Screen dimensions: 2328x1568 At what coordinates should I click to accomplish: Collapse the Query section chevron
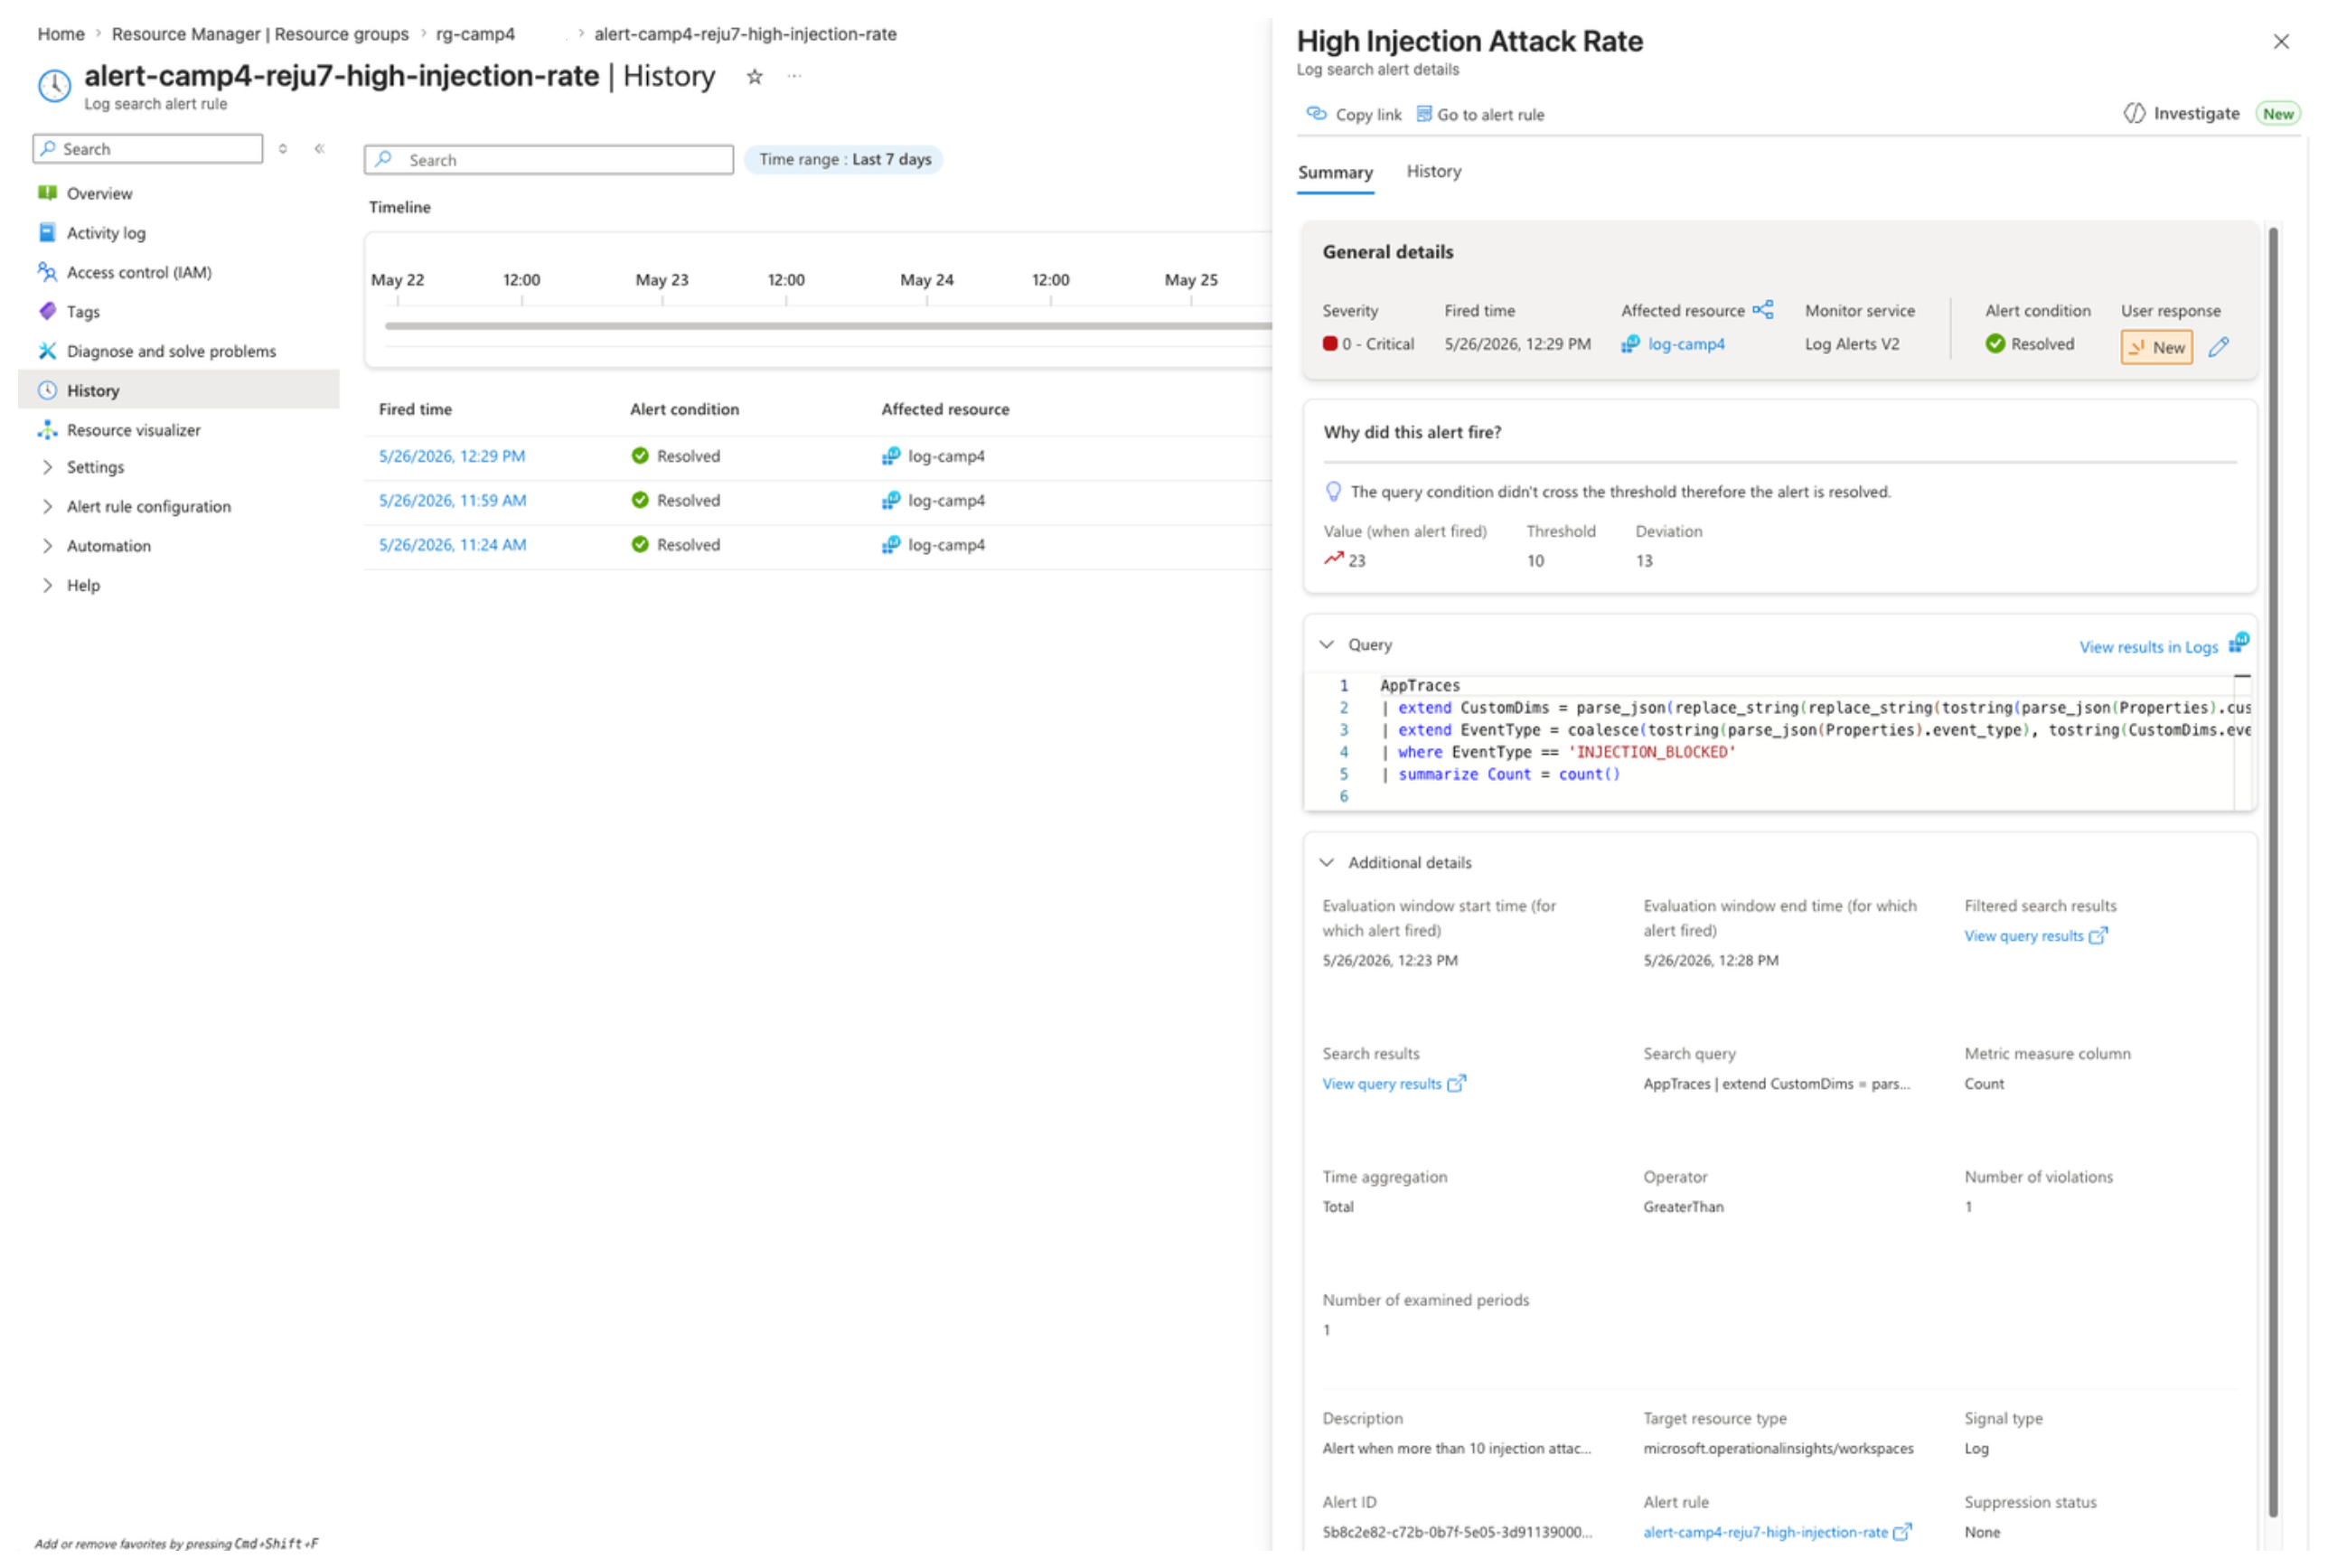coord(1327,645)
